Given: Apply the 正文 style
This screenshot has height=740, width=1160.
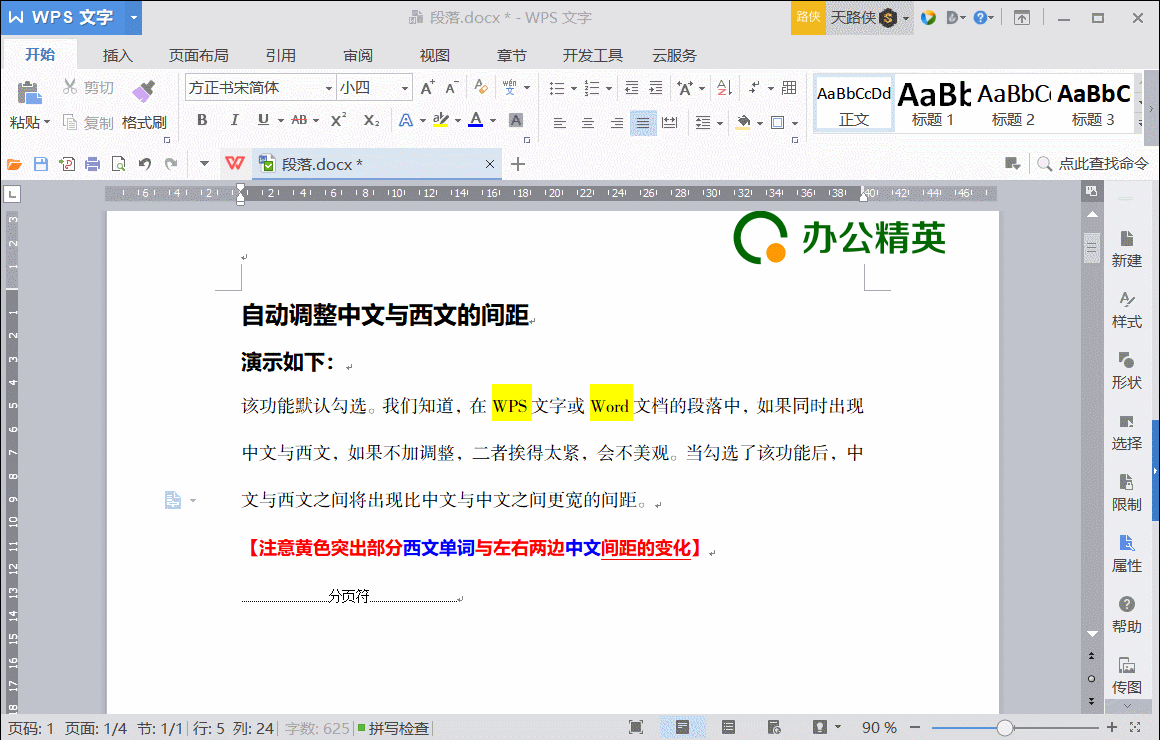Looking at the screenshot, I should point(854,104).
